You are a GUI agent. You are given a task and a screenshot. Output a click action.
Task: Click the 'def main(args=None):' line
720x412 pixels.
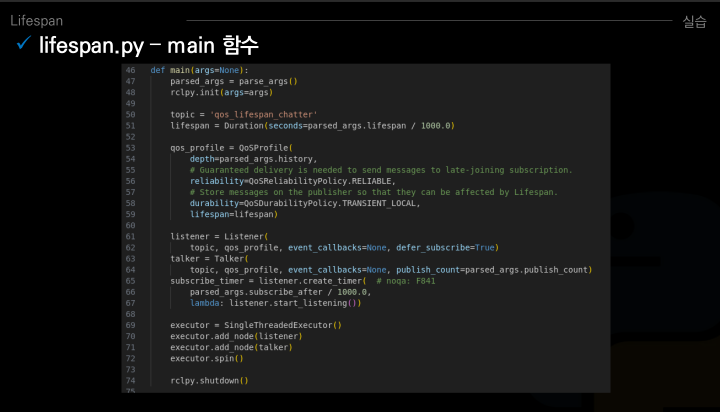(x=199, y=70)
